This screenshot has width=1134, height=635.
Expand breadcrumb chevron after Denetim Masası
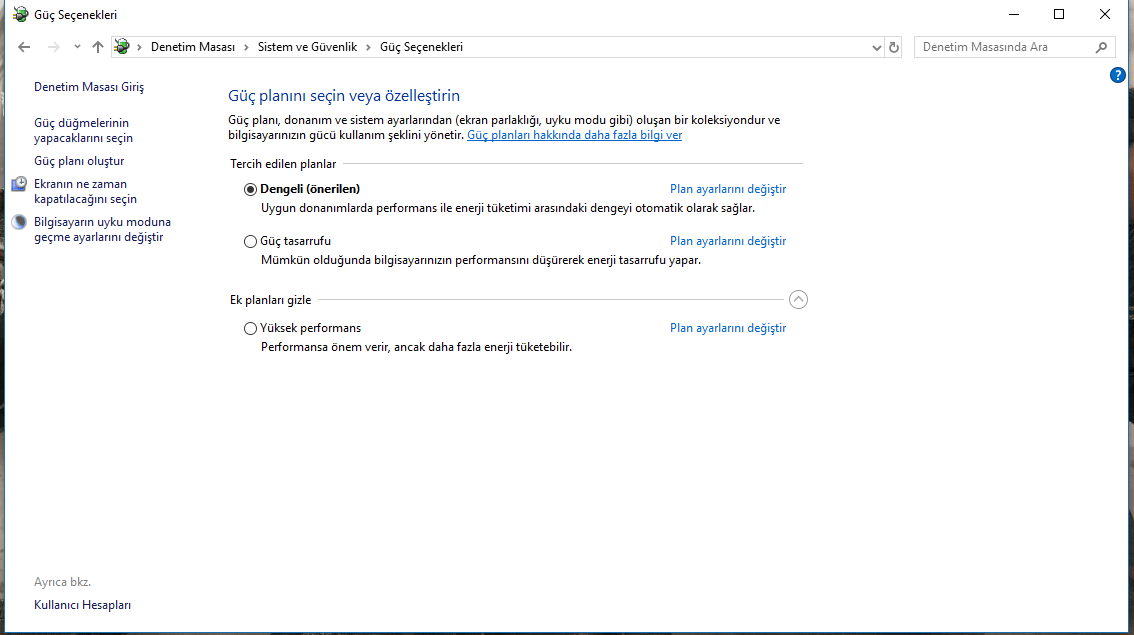click(246, 47)
